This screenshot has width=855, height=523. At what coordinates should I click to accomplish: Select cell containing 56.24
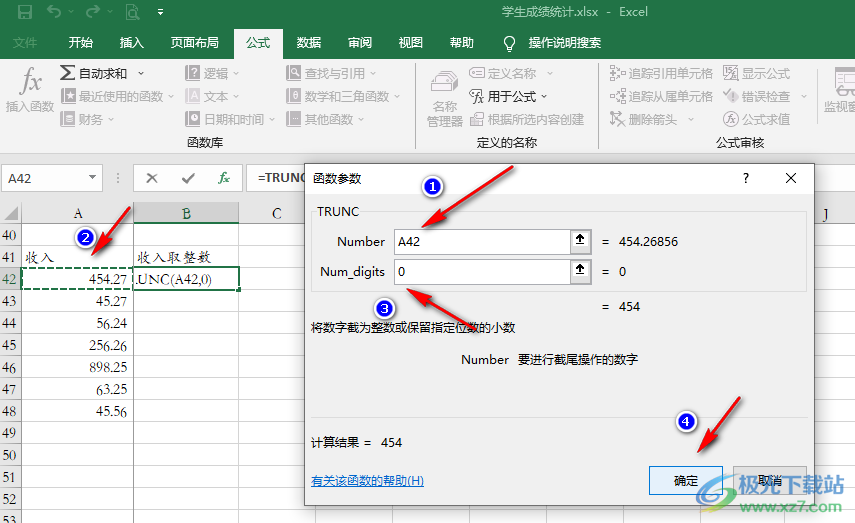click(77, 323)
